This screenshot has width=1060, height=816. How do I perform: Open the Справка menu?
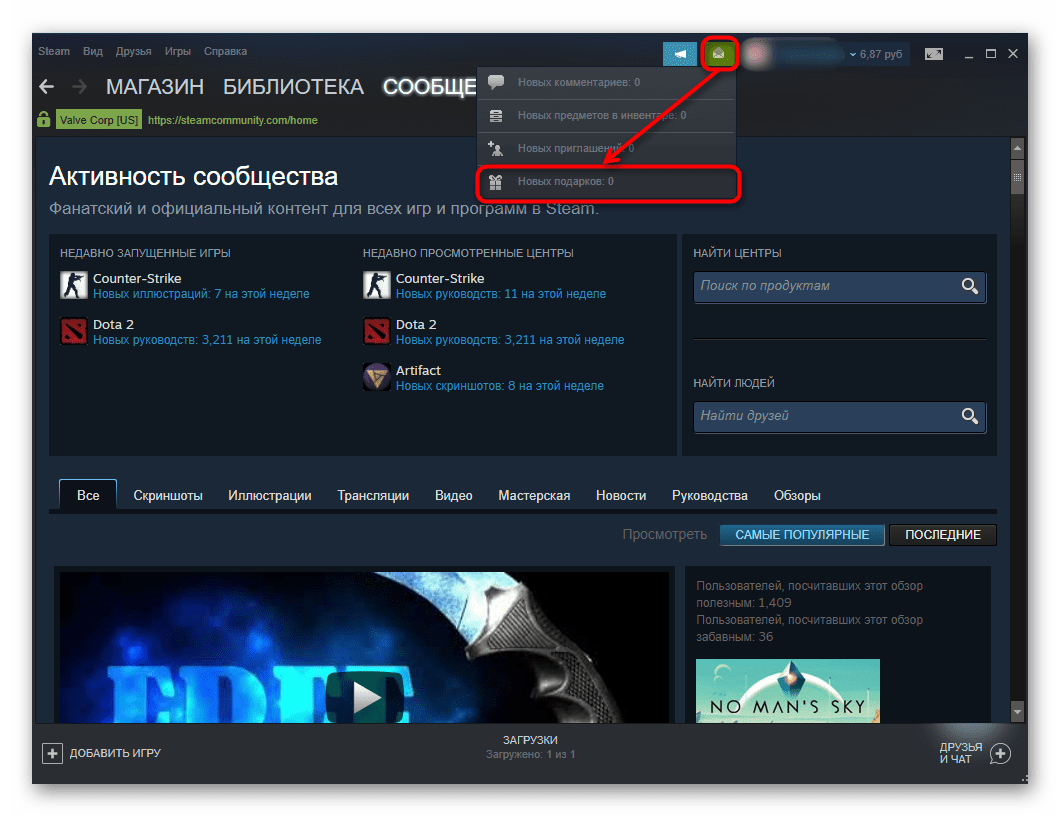225,51
